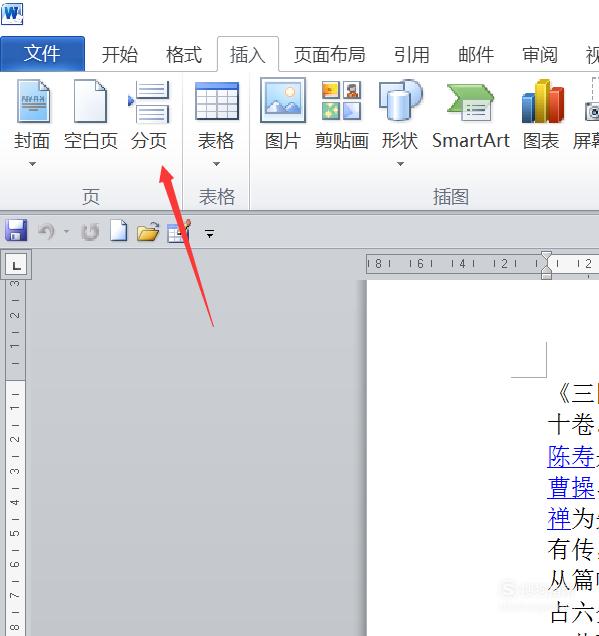Viewport: 599px width, 636px height.
Task: Click the tab stop selector (L) button
Action: [16, 265]
